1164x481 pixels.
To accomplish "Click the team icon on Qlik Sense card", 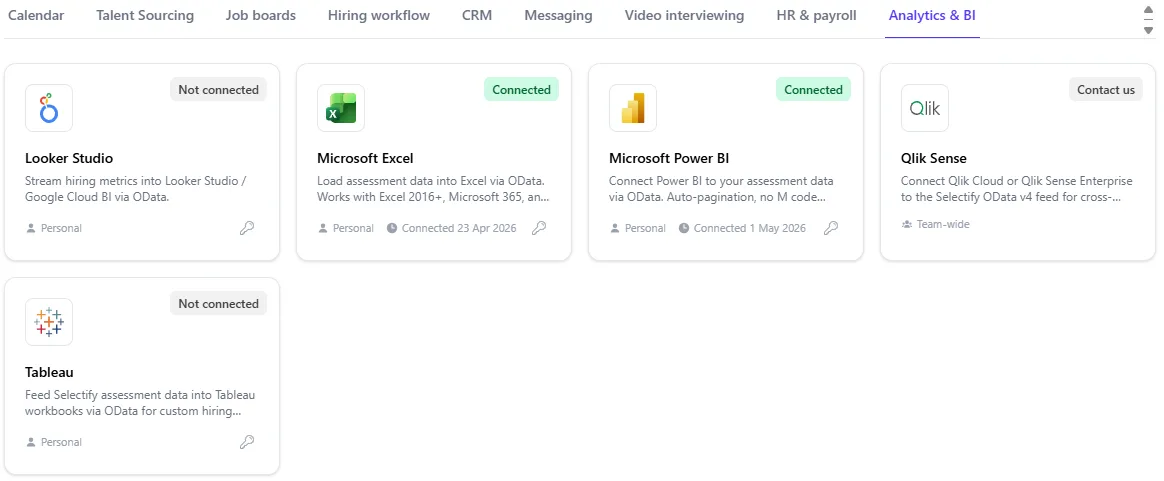I will pos(906,223).
